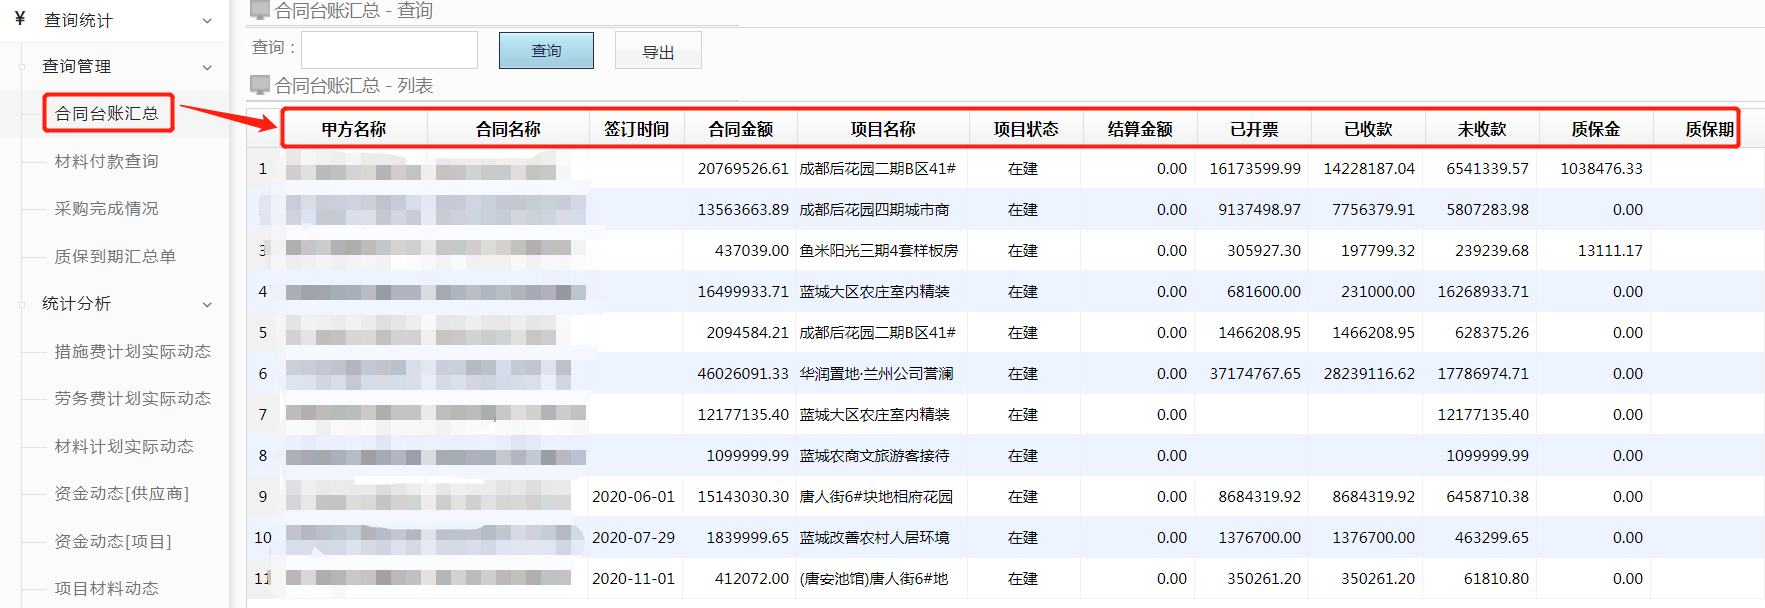Collapse the 查询统计 section chevron
This screenshot has width=1765, height=608.
[207, 21]
